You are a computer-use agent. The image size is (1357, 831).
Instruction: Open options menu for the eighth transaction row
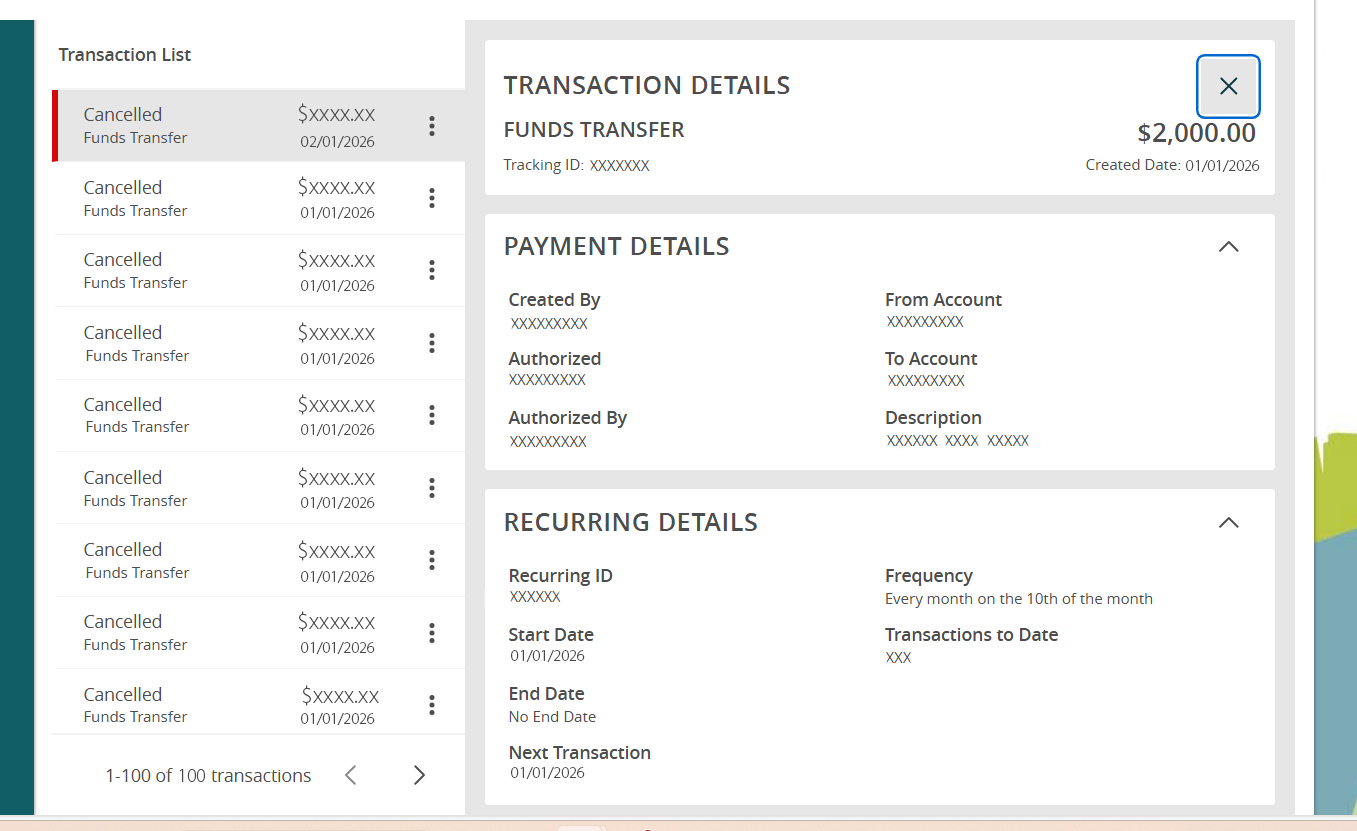[x=432, y=633]
